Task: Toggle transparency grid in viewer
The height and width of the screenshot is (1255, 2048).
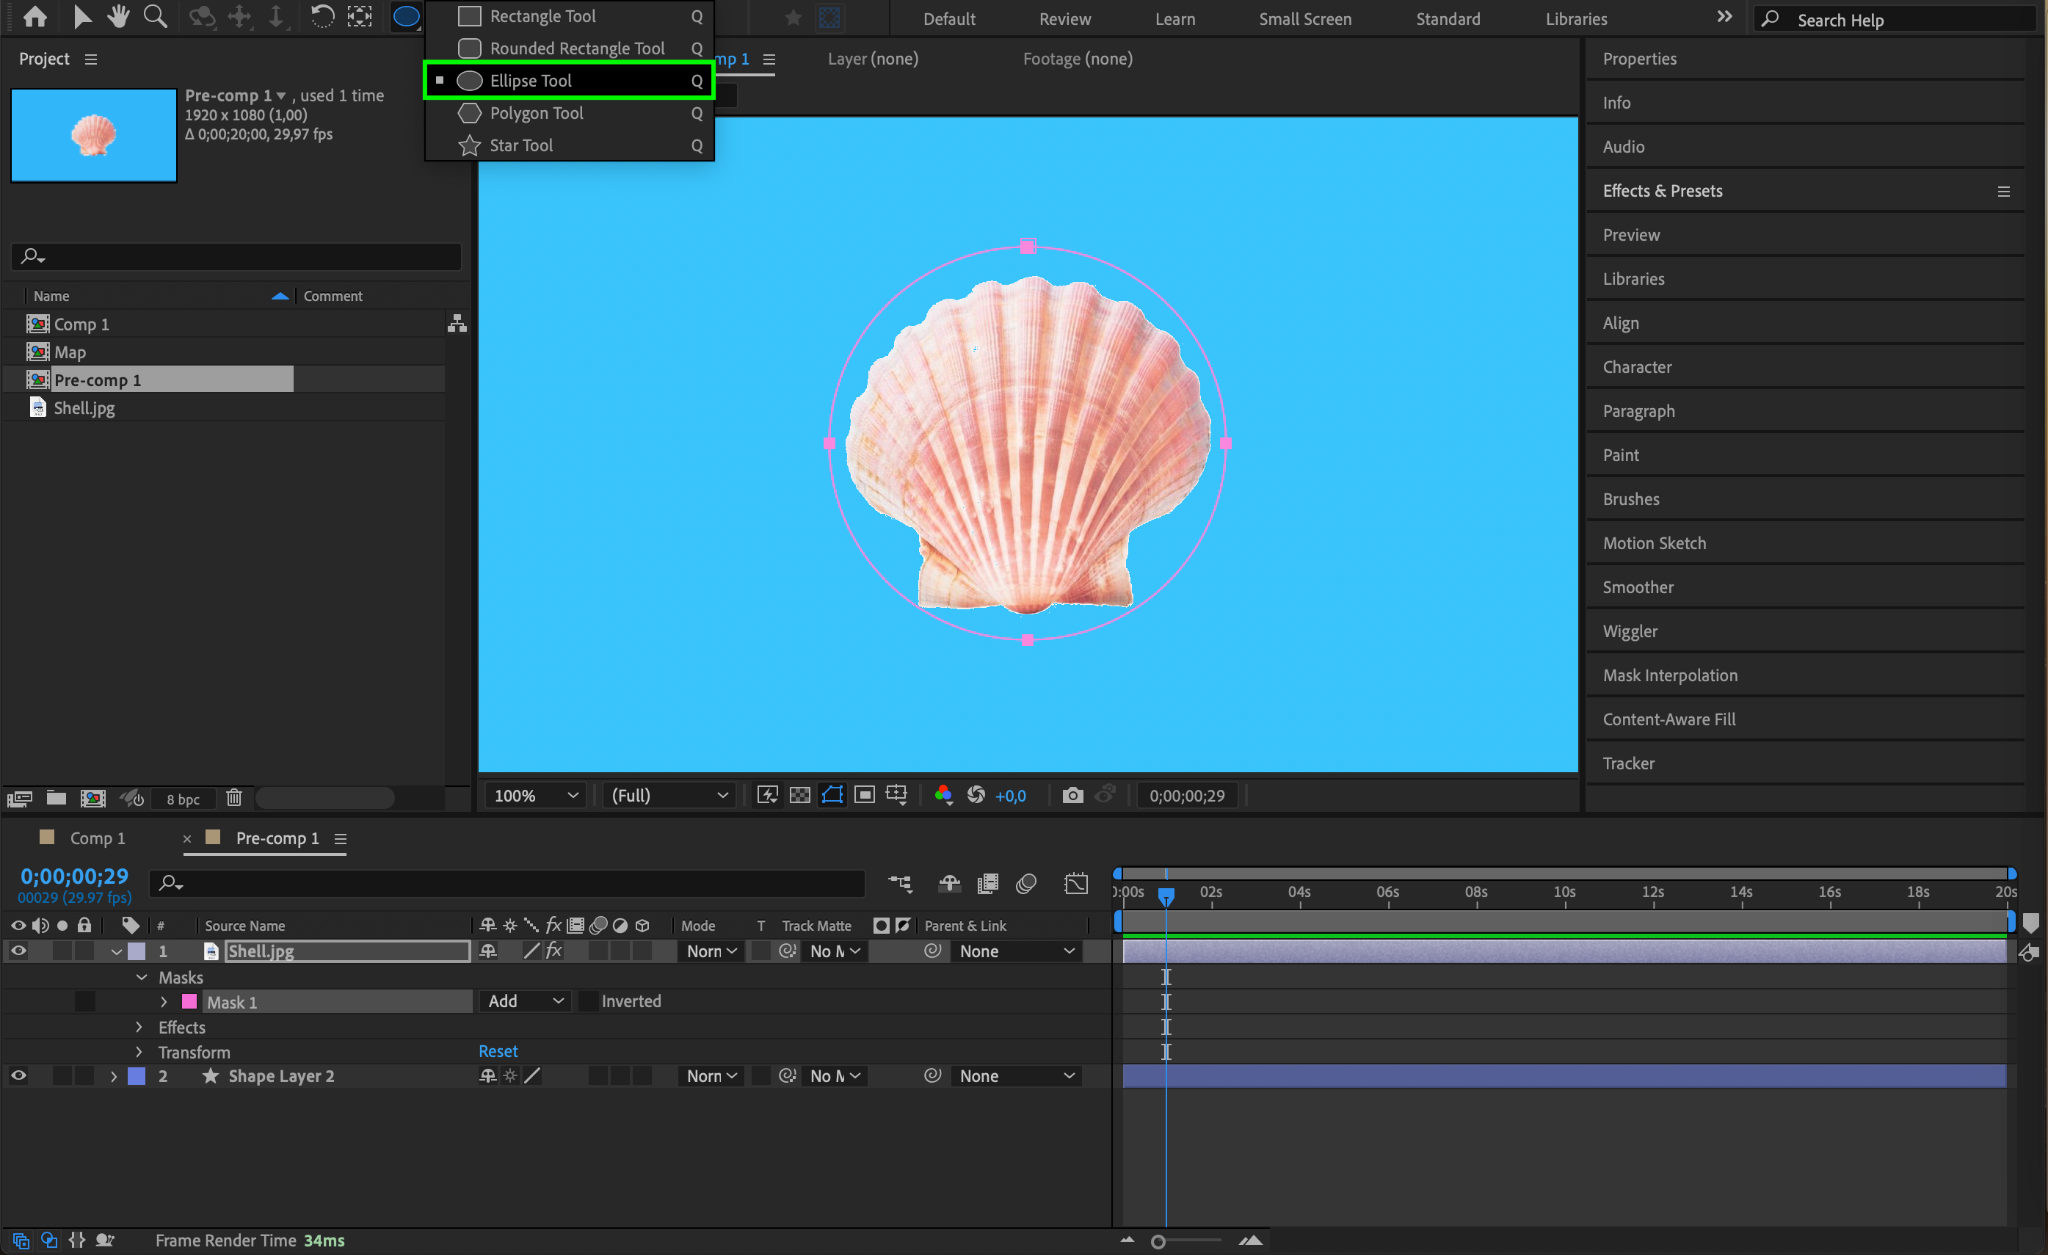Action: [800, 795]
